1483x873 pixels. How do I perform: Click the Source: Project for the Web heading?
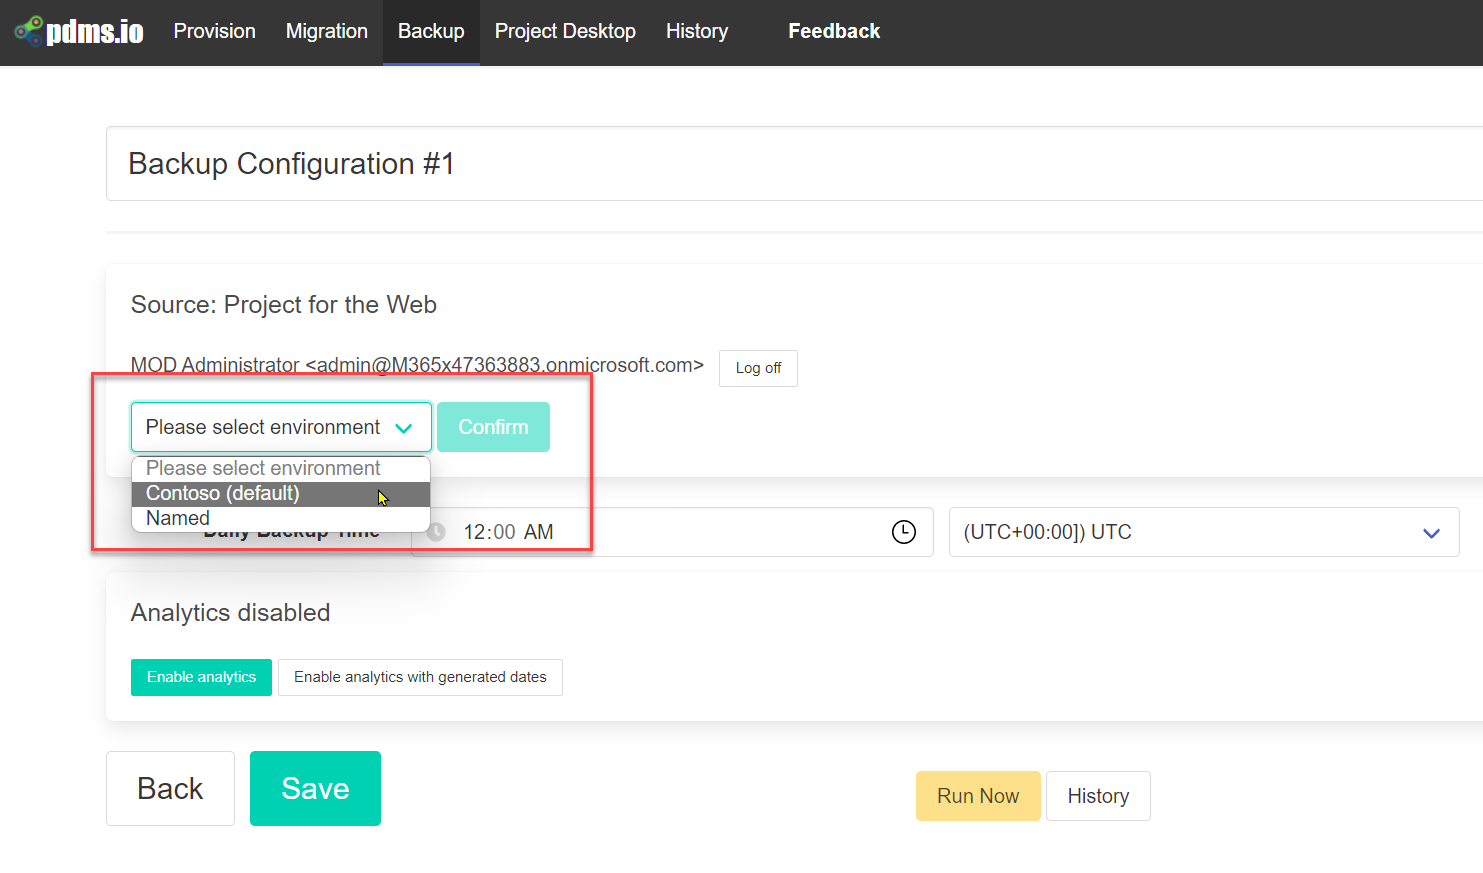(x=284, y=305)
